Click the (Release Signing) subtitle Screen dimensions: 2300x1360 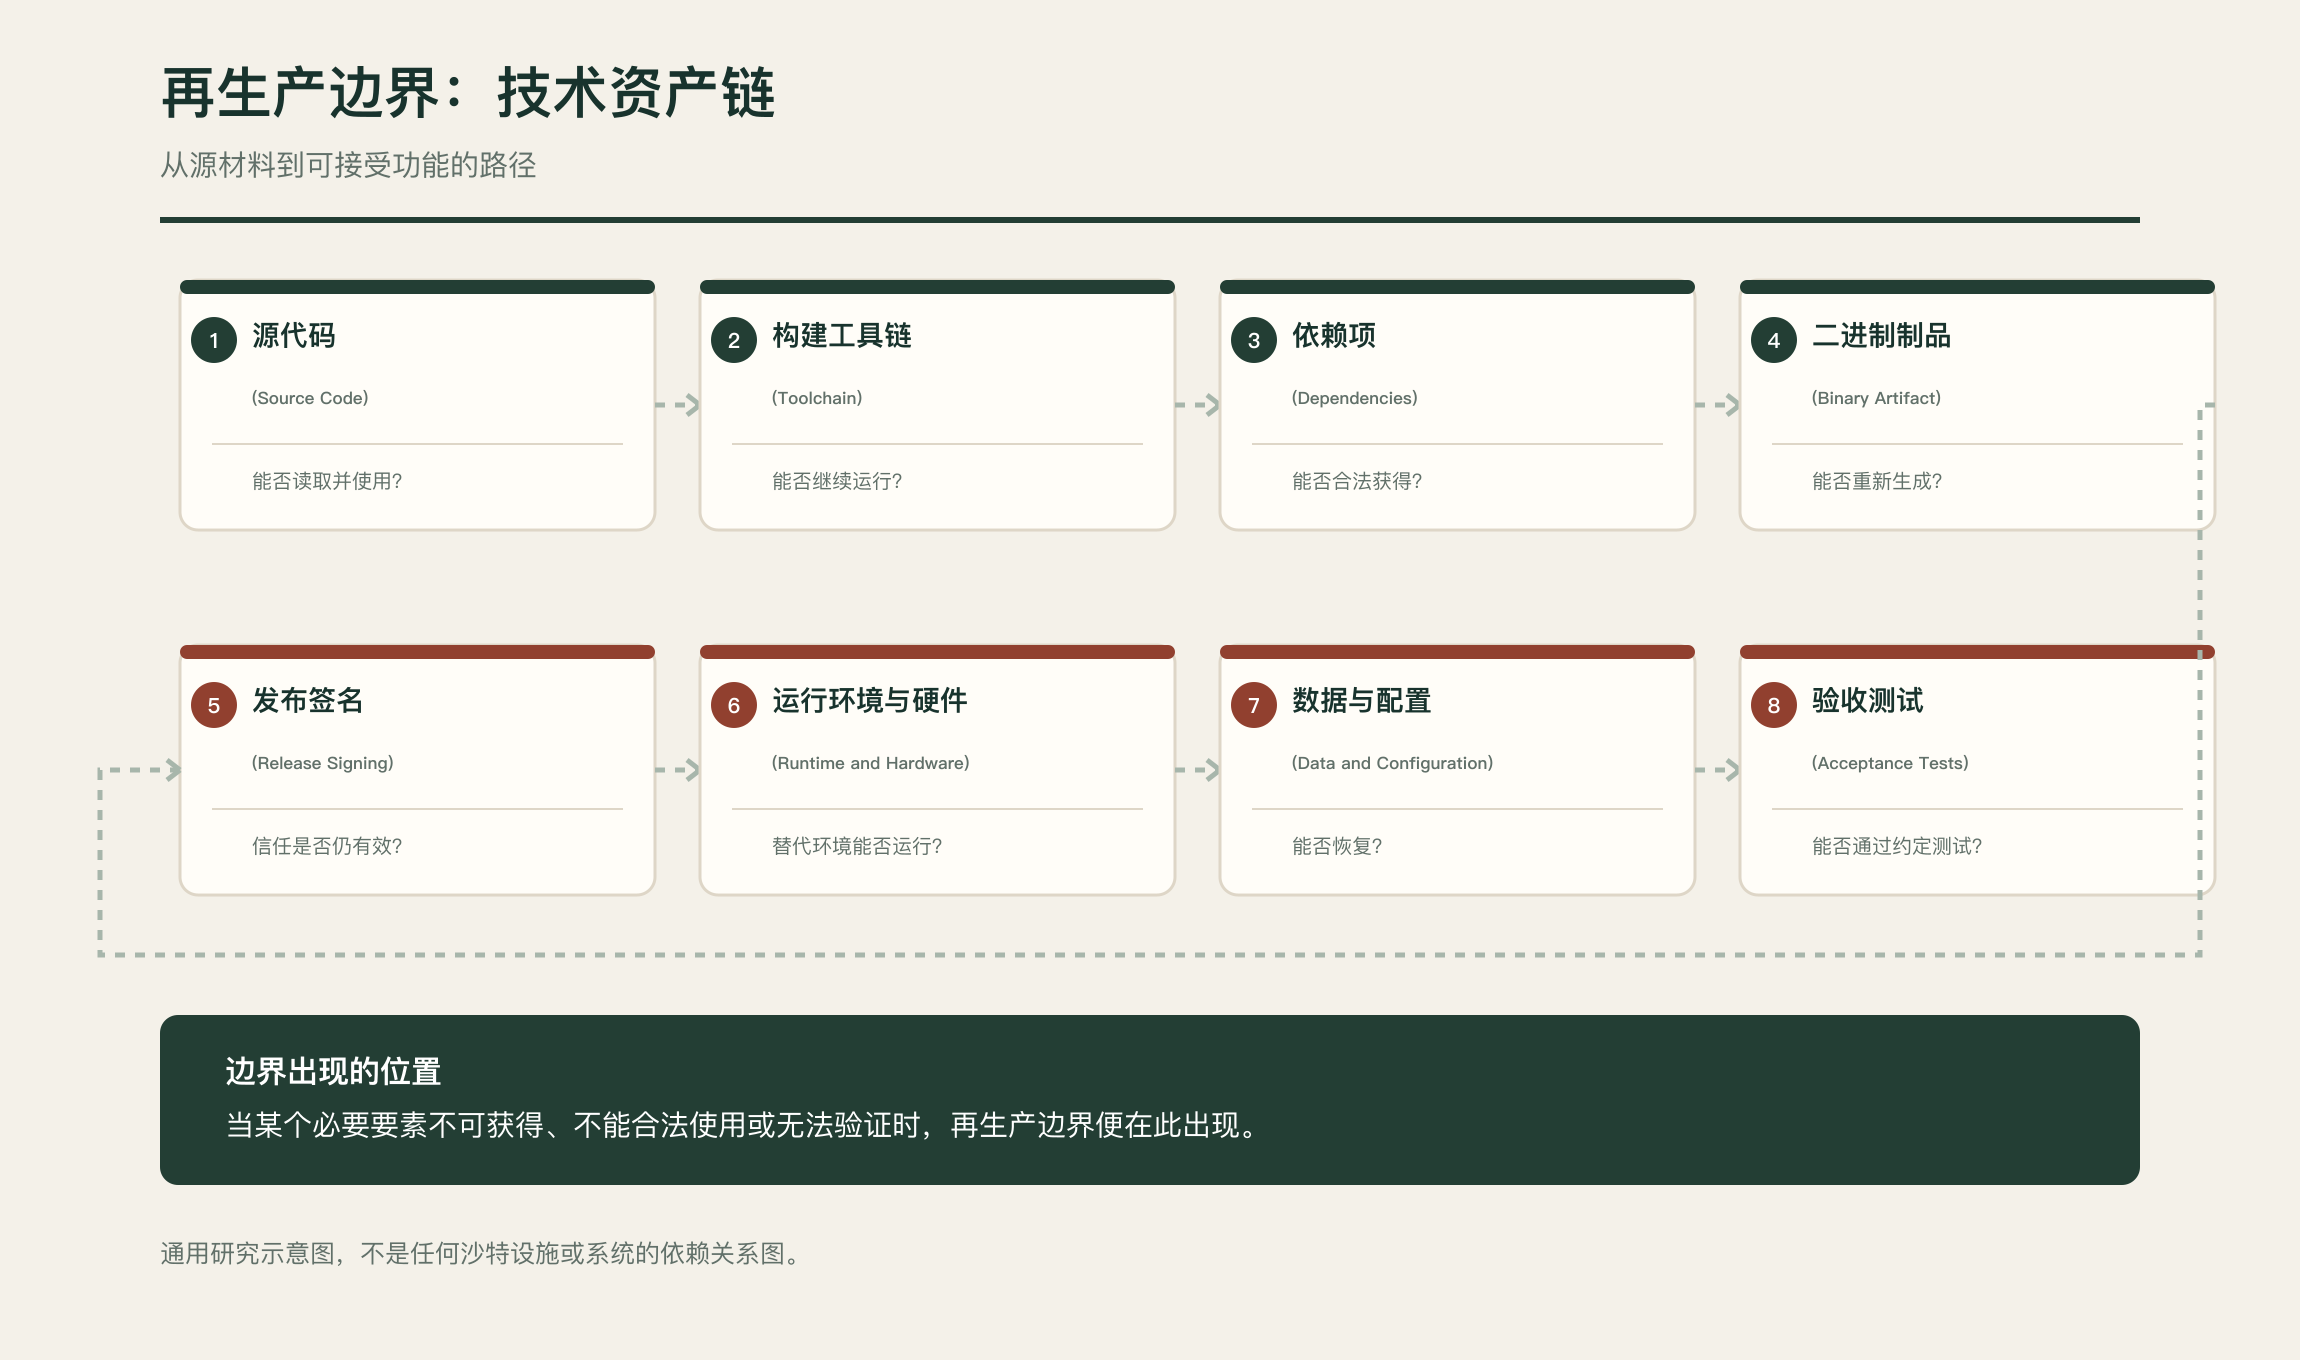(x=323, y=763)
